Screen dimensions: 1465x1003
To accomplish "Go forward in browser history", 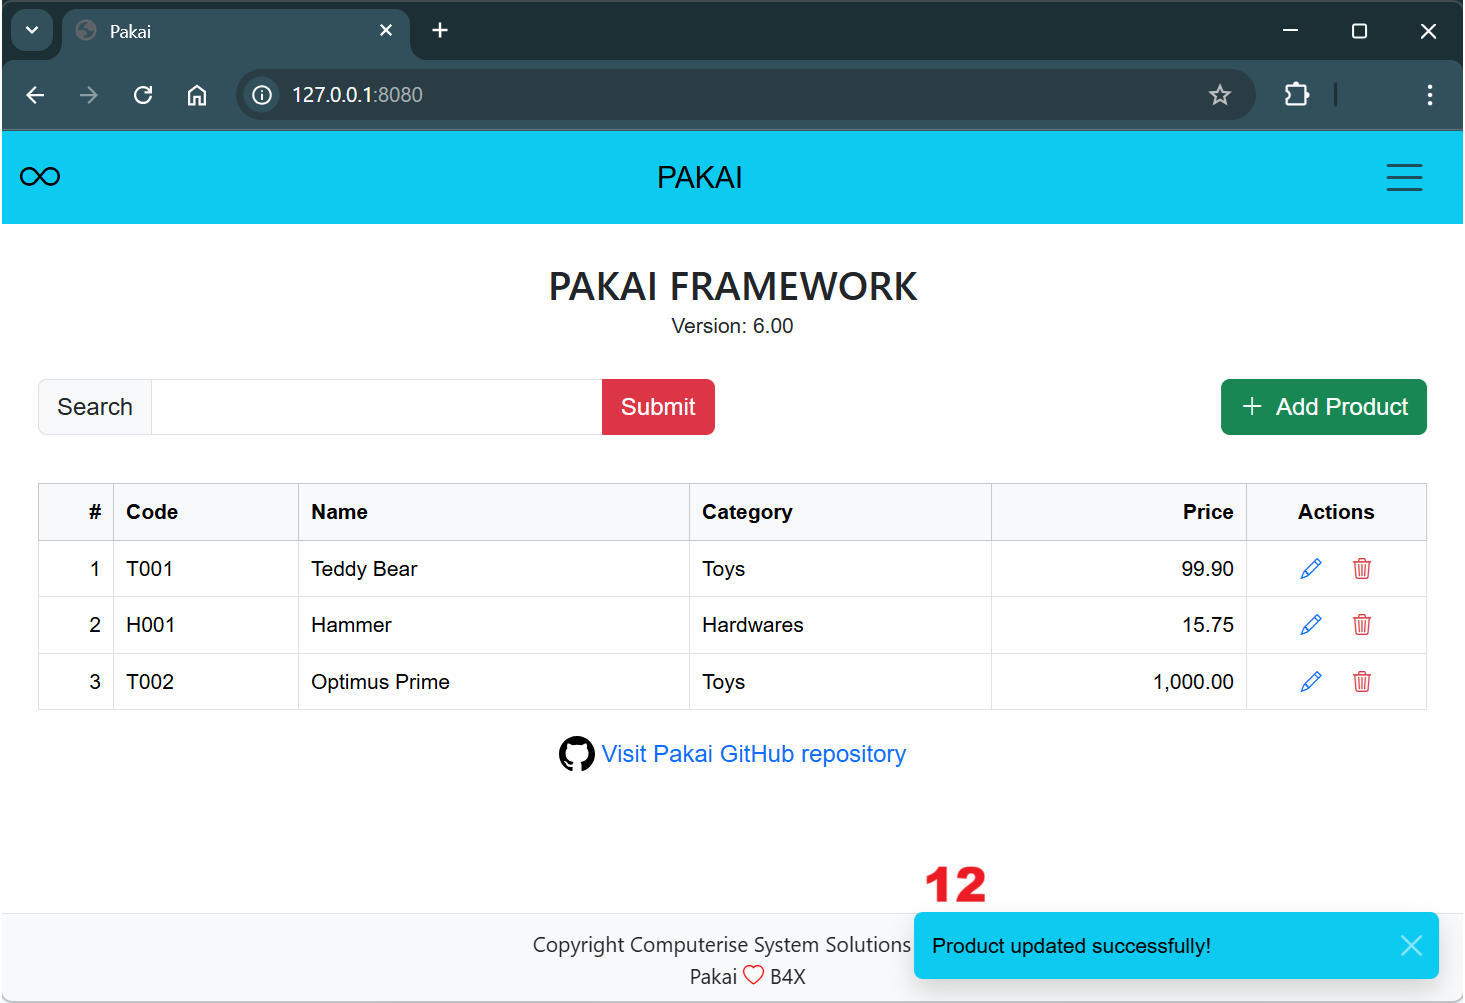I will pos(89,95).
